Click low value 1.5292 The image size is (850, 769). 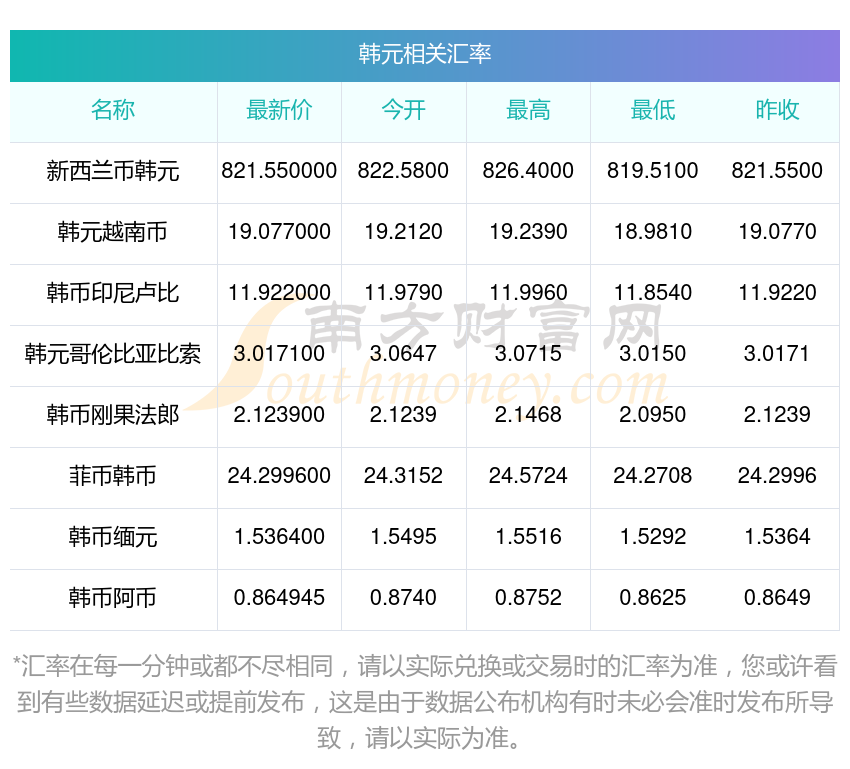653,537
